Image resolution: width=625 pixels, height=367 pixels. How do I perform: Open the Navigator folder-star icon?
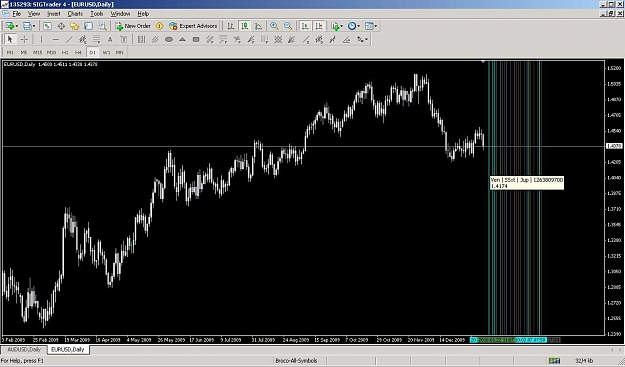tap(75, 26)
